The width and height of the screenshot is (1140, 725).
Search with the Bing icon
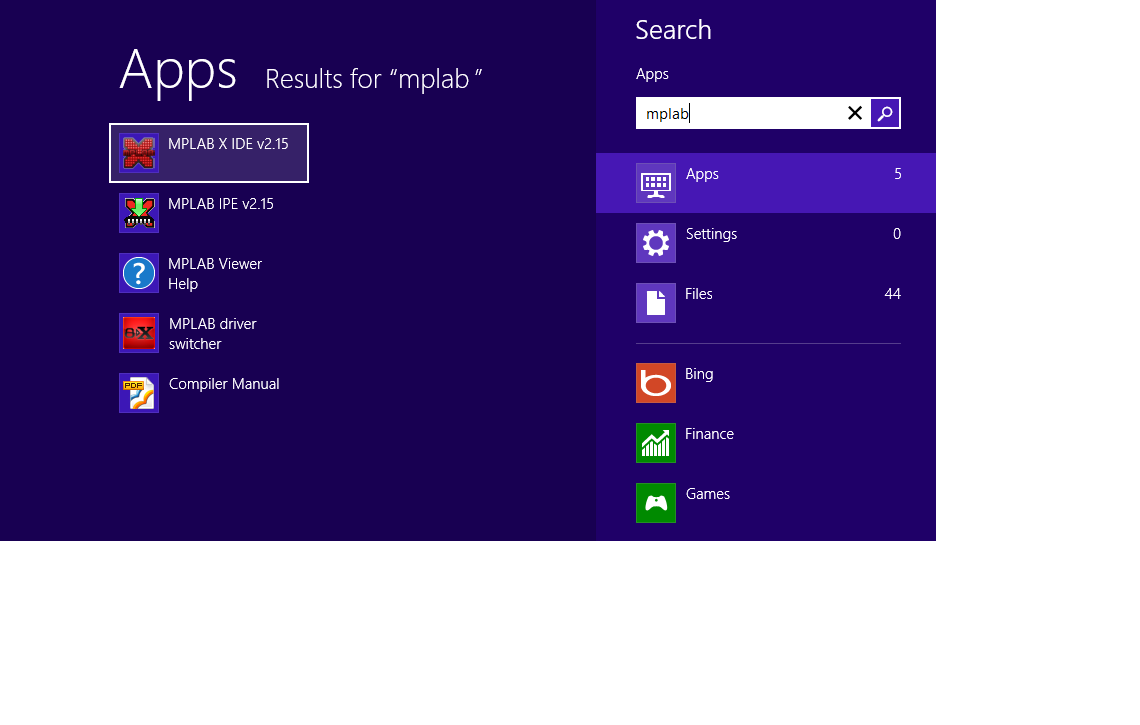pos(656,382)
